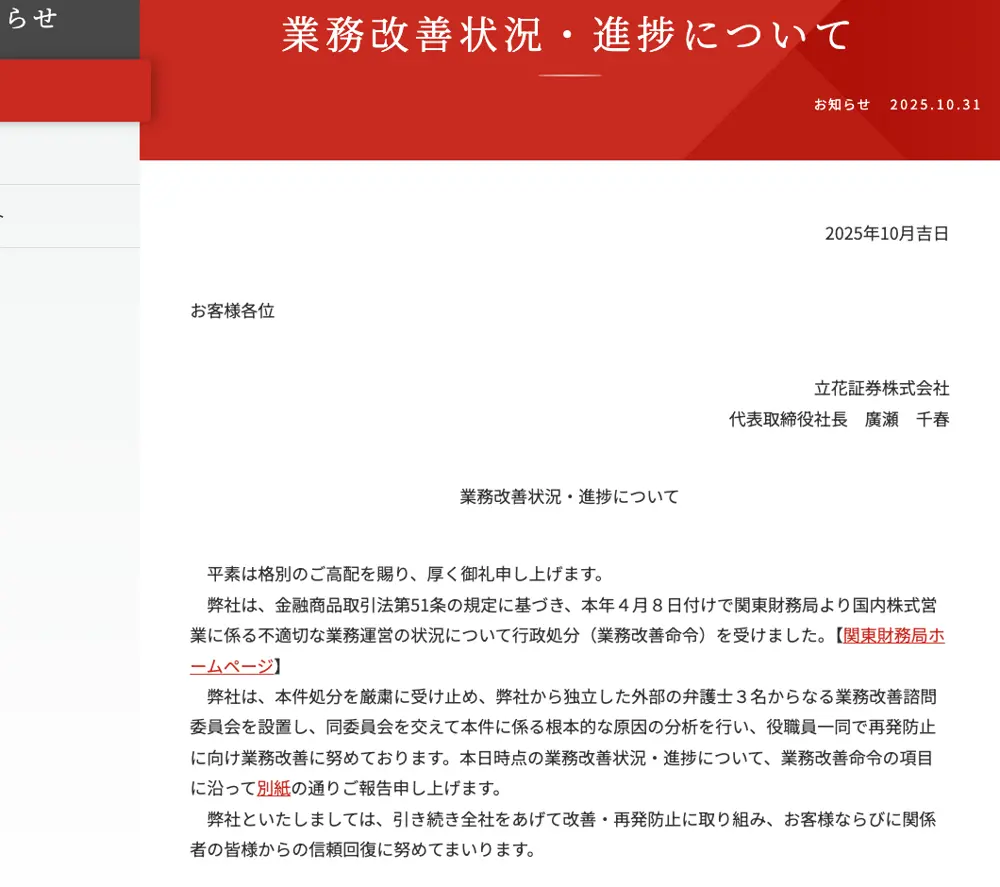Click the salutation お客様各位

[x=233, y=311]
